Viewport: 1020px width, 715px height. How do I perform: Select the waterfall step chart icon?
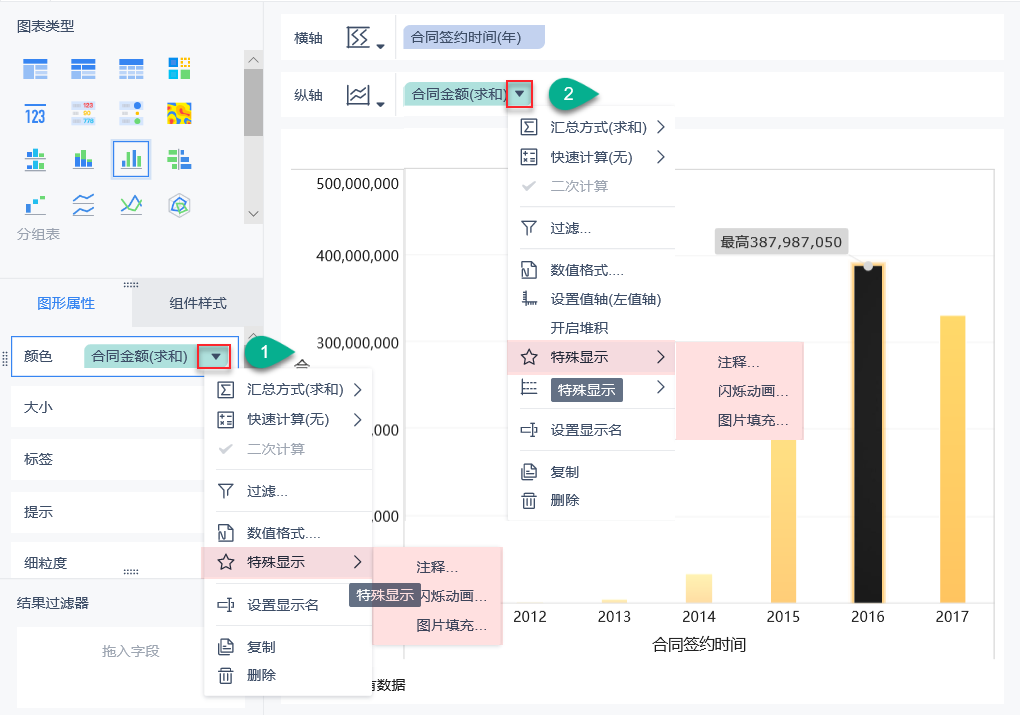35,205
